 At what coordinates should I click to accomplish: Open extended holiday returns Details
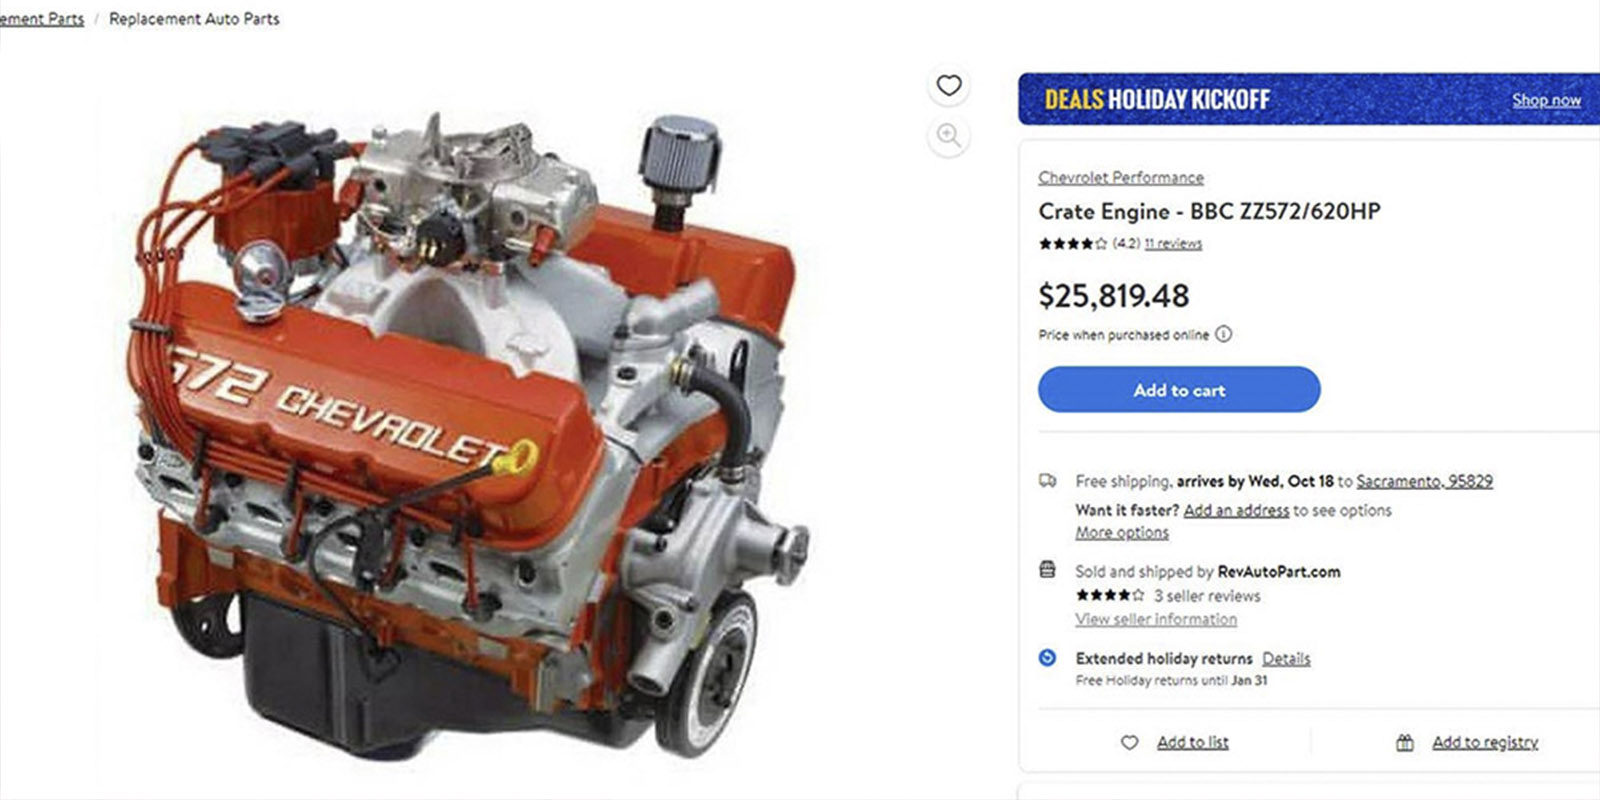point(1286,658)
